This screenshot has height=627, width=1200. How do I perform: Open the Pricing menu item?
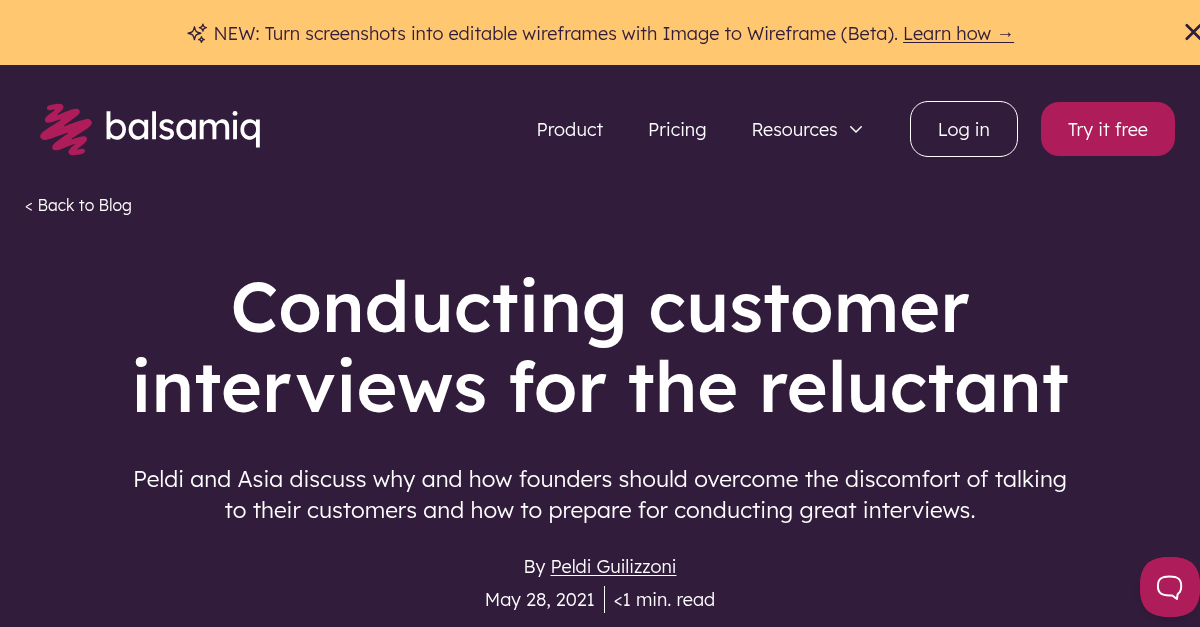point(677,129)
